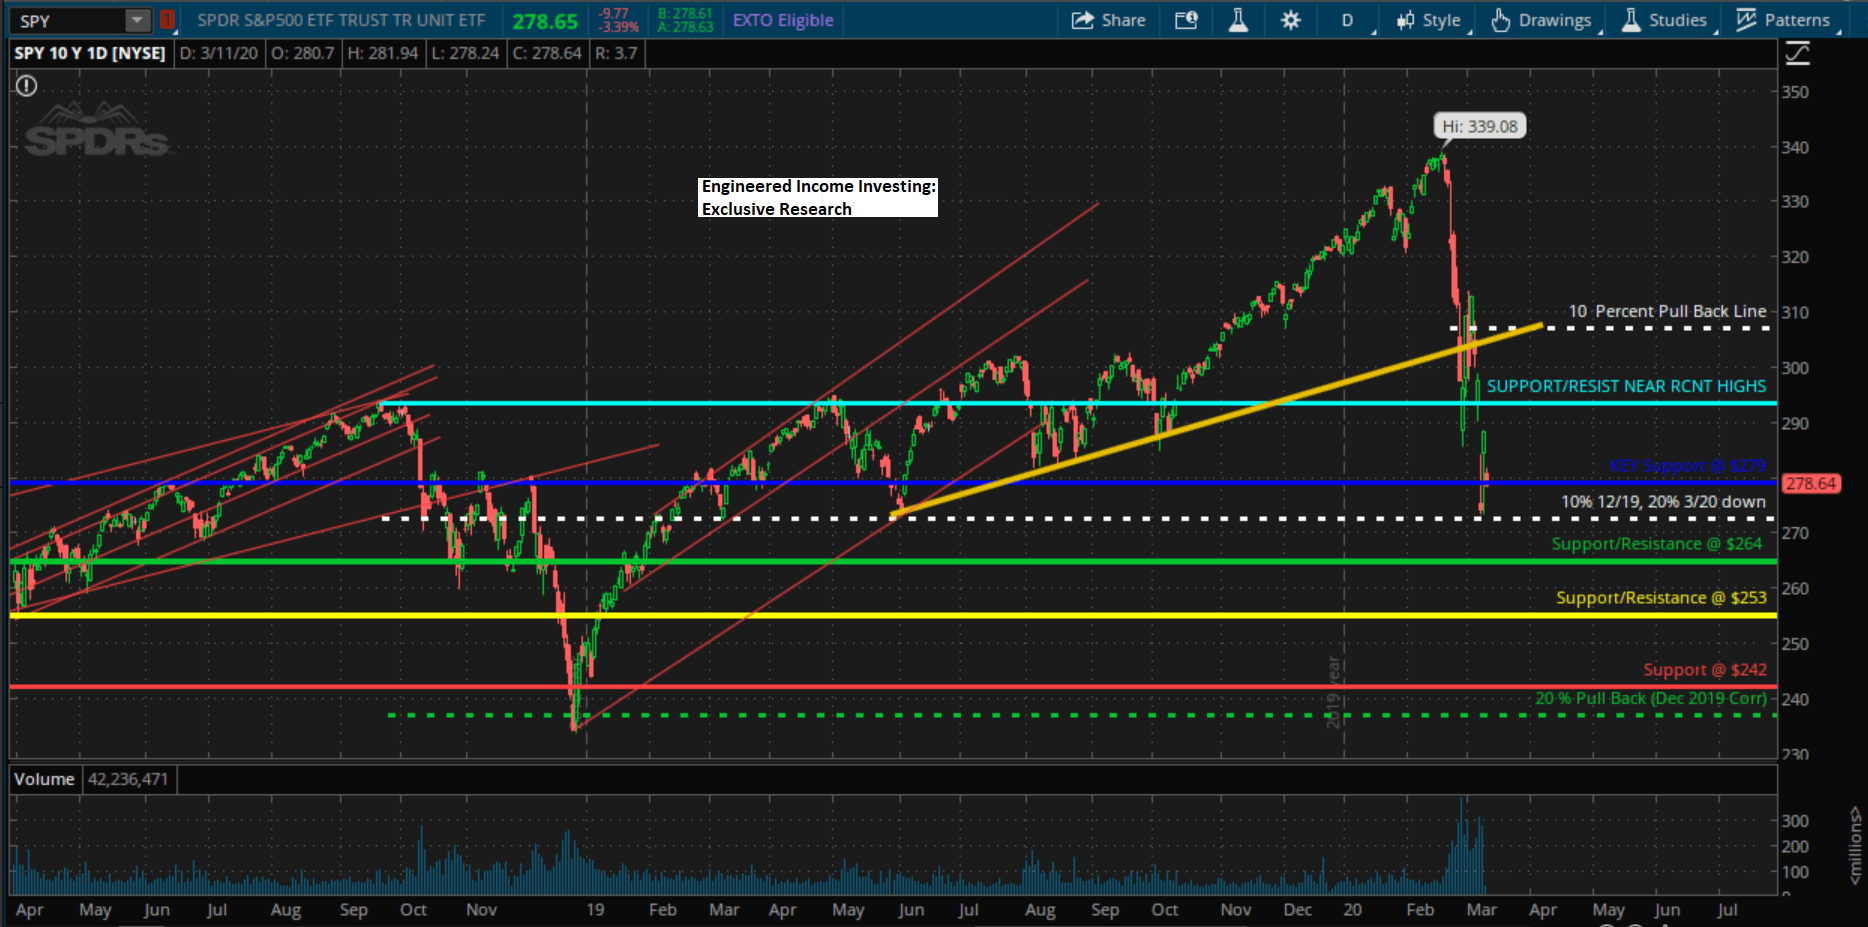Open the Style menu
The height and width of the screenshot is (927, 1868).
[1429, 20]
